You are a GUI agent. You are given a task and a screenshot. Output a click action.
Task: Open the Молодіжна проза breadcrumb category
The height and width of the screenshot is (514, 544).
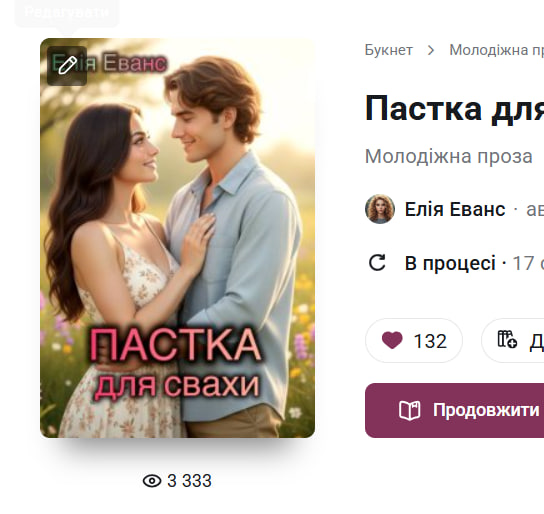(496, 50)
